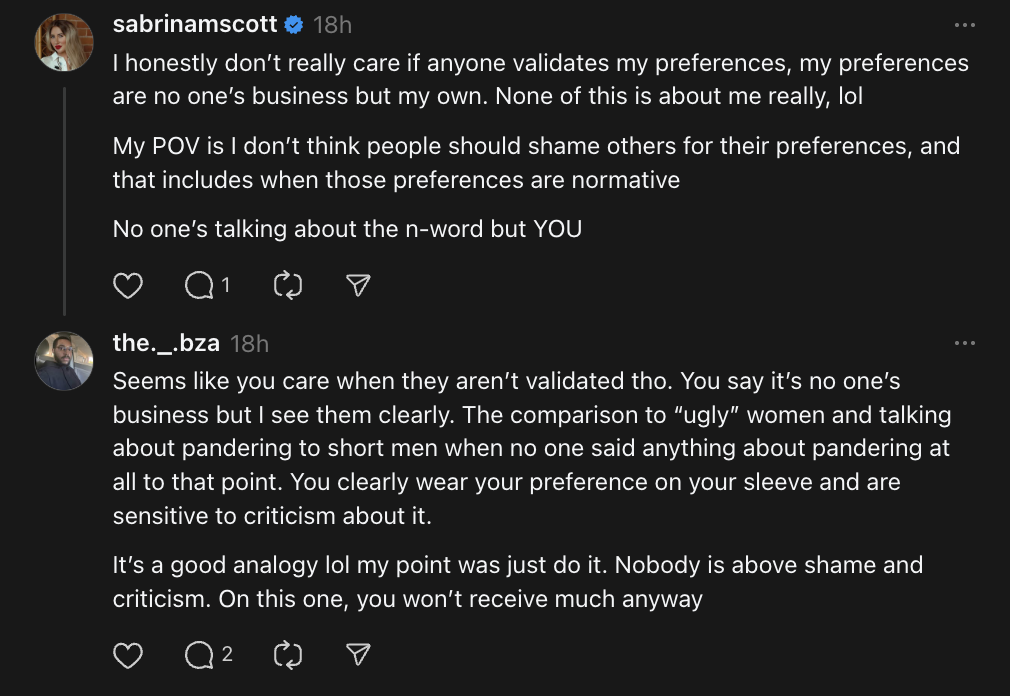Click the 18h timestamp on the._.bza's post
1010x696 pixels.
[x=249, y=343]
